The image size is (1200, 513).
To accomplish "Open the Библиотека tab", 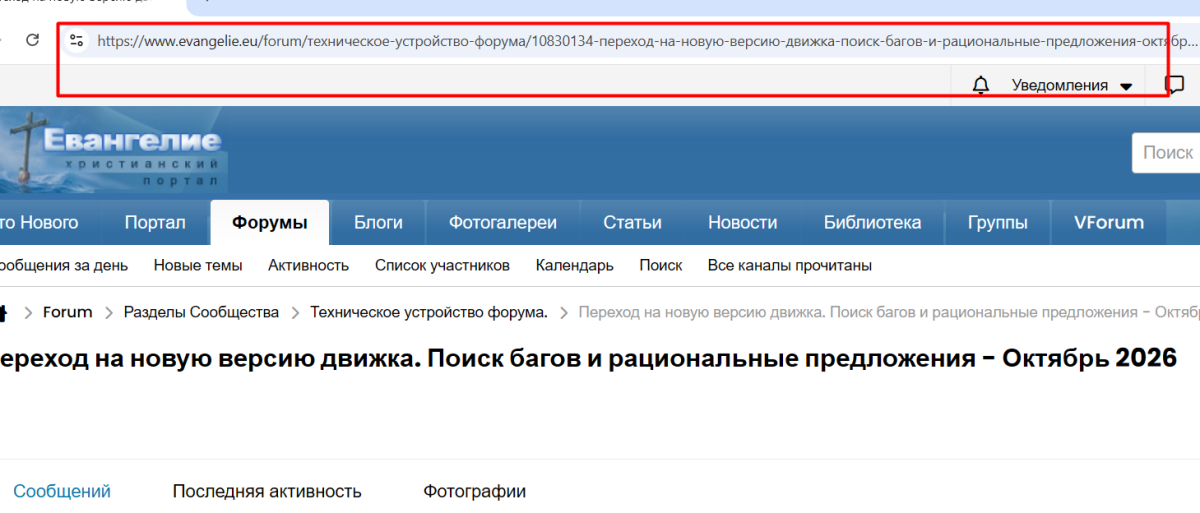I will coord(872,223).
